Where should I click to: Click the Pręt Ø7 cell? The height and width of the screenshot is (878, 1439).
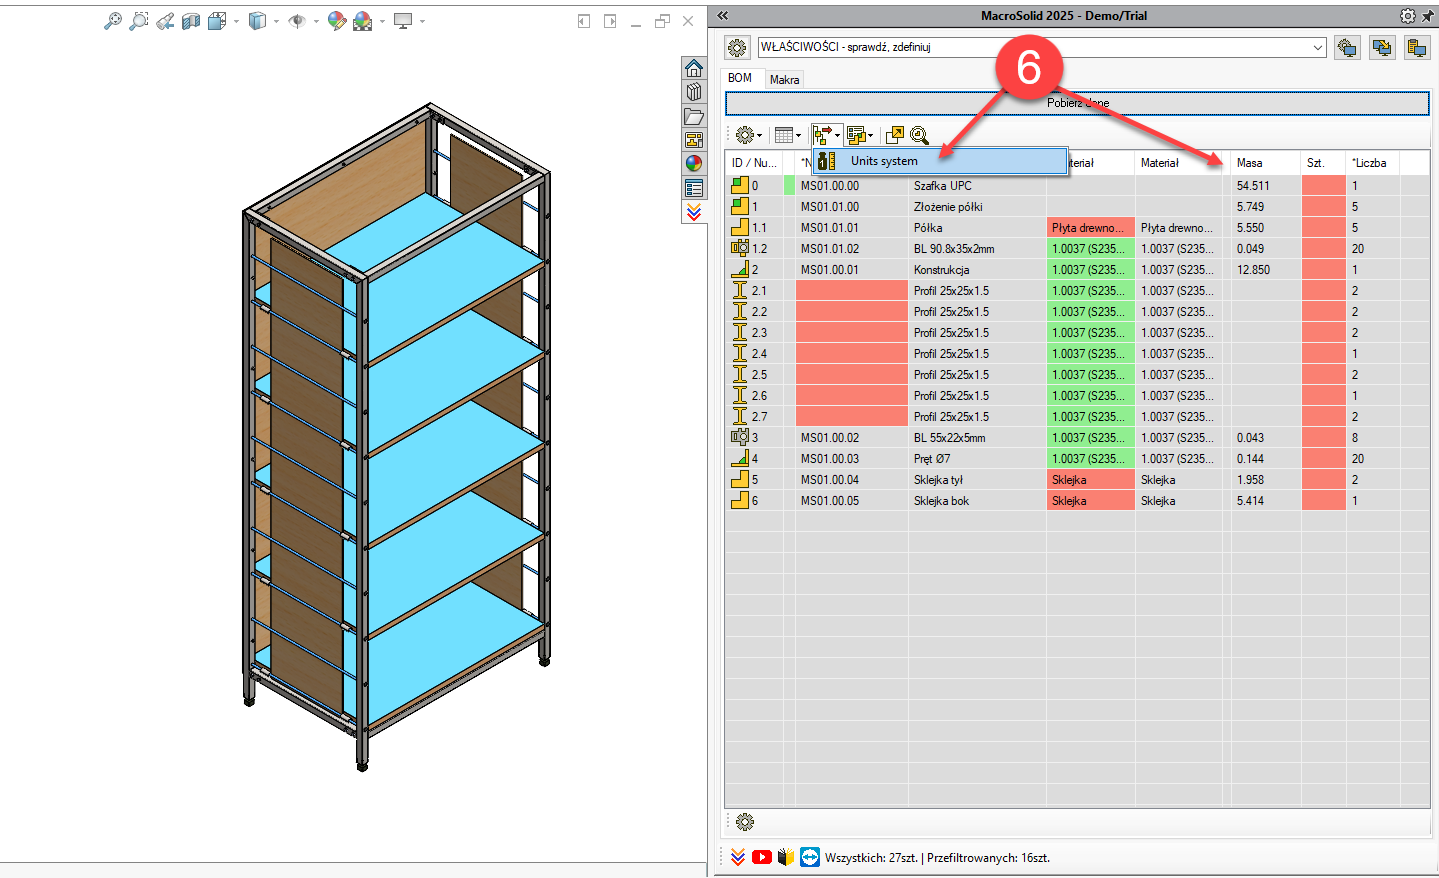[976, 459]
